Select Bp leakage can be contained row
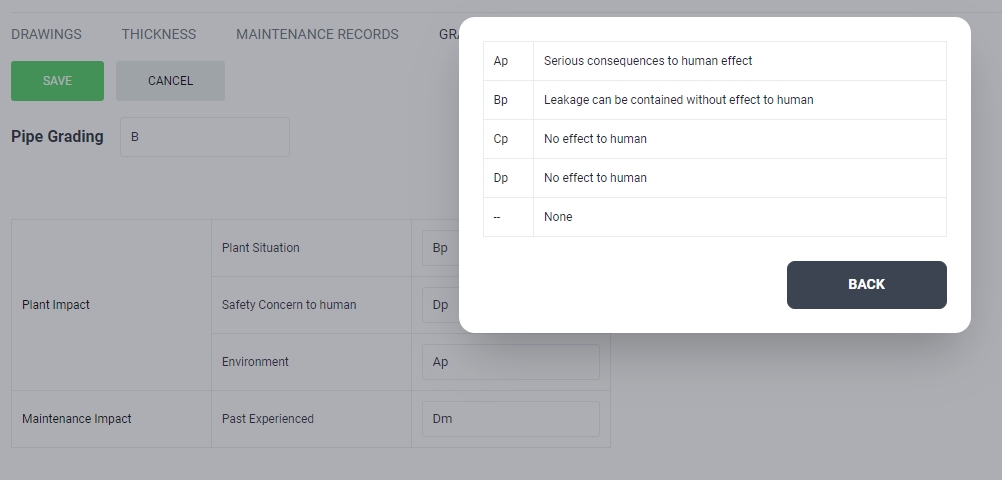1002x480 pixels. click(714, 100)
